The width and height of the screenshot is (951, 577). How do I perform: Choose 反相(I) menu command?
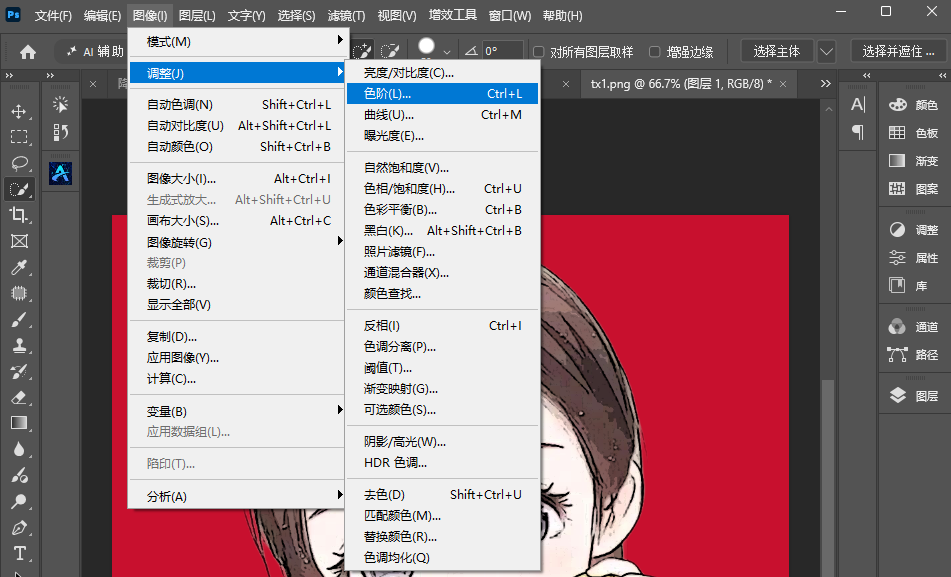pos(442,326)
